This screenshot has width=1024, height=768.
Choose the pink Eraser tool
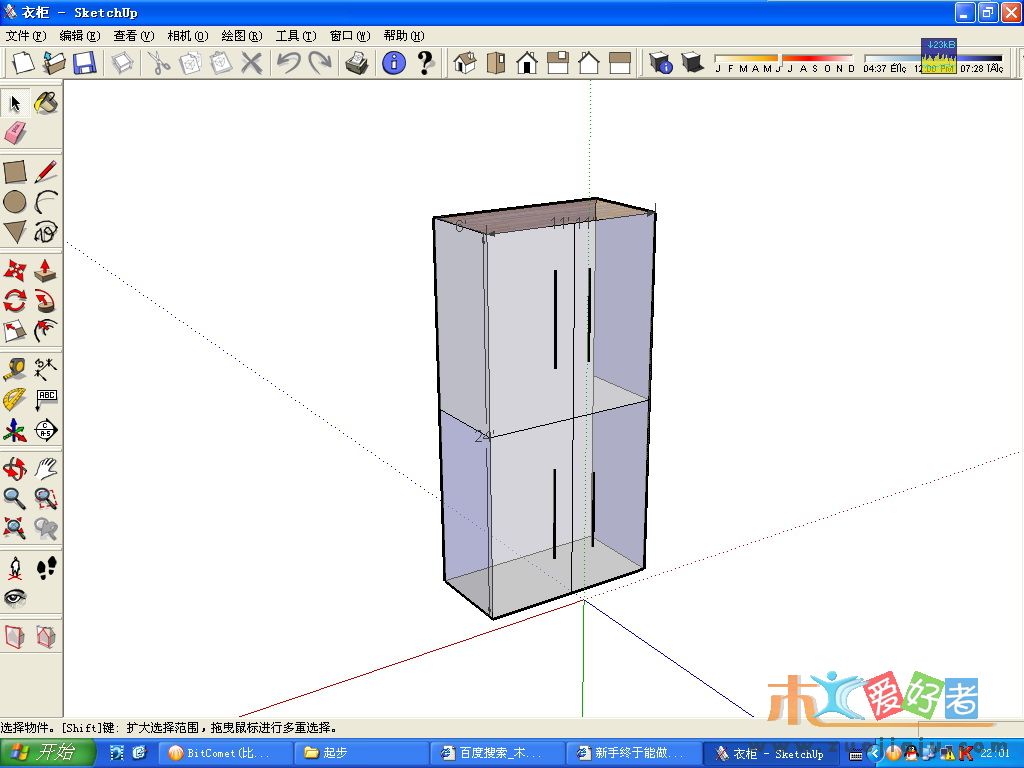pos(15,133)
